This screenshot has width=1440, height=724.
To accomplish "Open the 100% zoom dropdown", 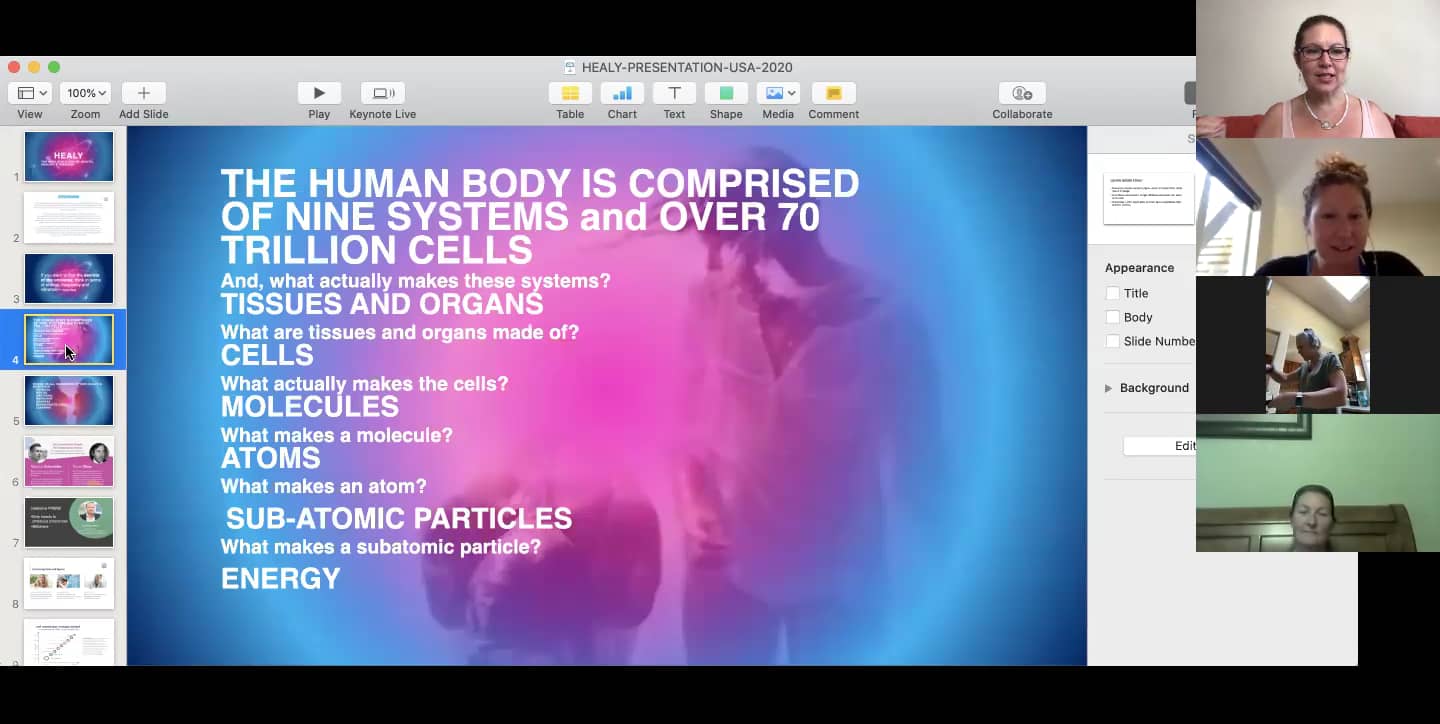I will (85, 93).
